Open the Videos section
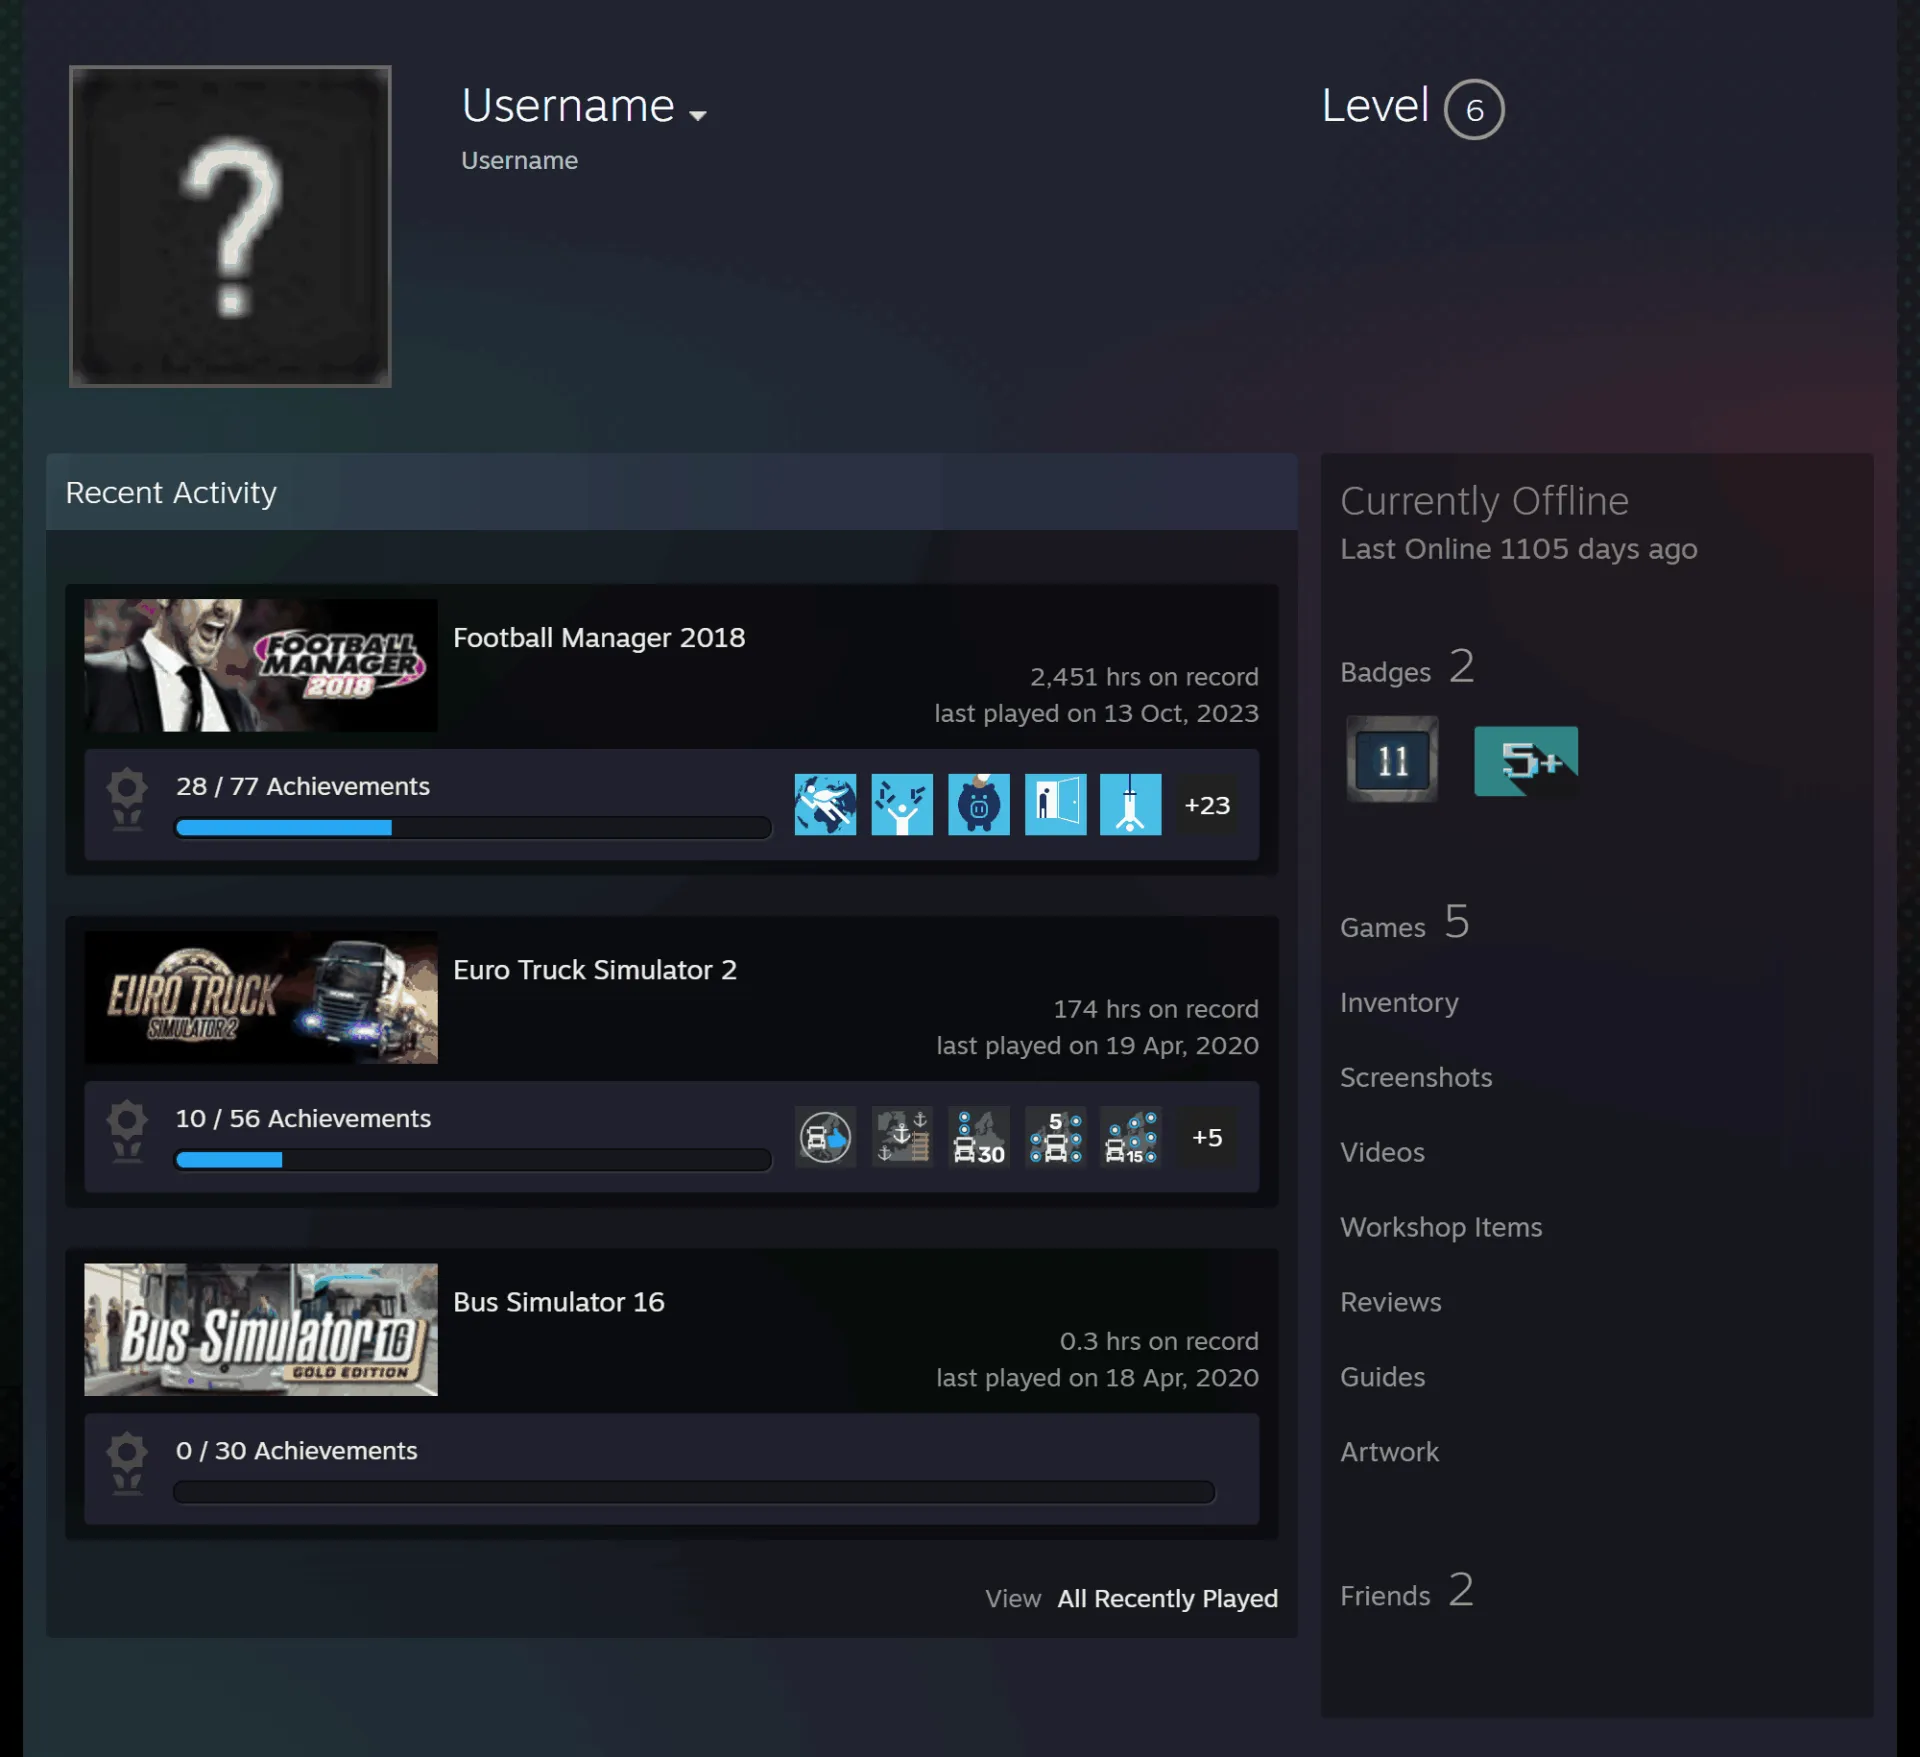The width and height of the screenshot is (1920, 1757). 1382,1152
